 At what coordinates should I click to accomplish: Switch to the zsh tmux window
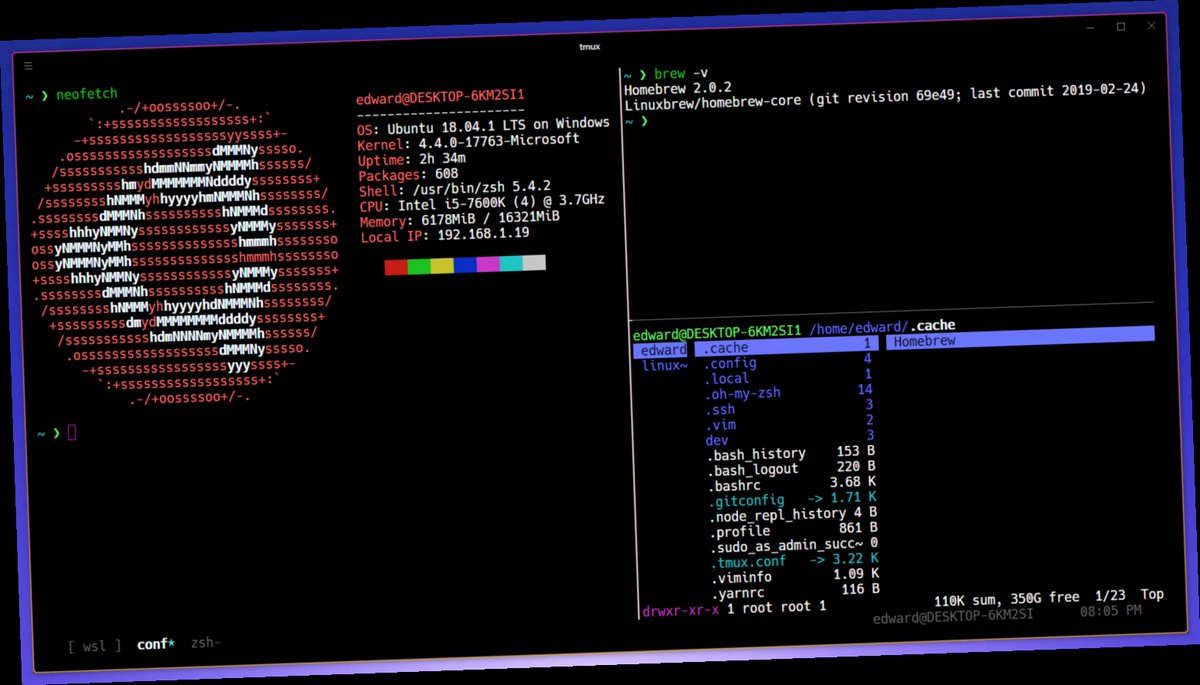point(205,642)
